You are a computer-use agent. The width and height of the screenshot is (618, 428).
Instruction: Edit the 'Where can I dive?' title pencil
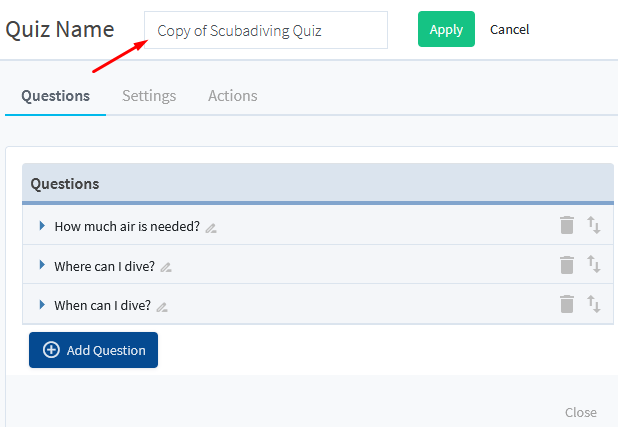click(166, 268)
